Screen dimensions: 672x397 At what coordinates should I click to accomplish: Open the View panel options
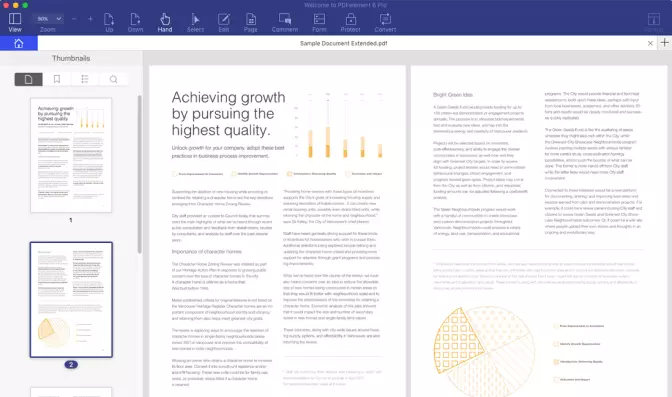(15, 22)
